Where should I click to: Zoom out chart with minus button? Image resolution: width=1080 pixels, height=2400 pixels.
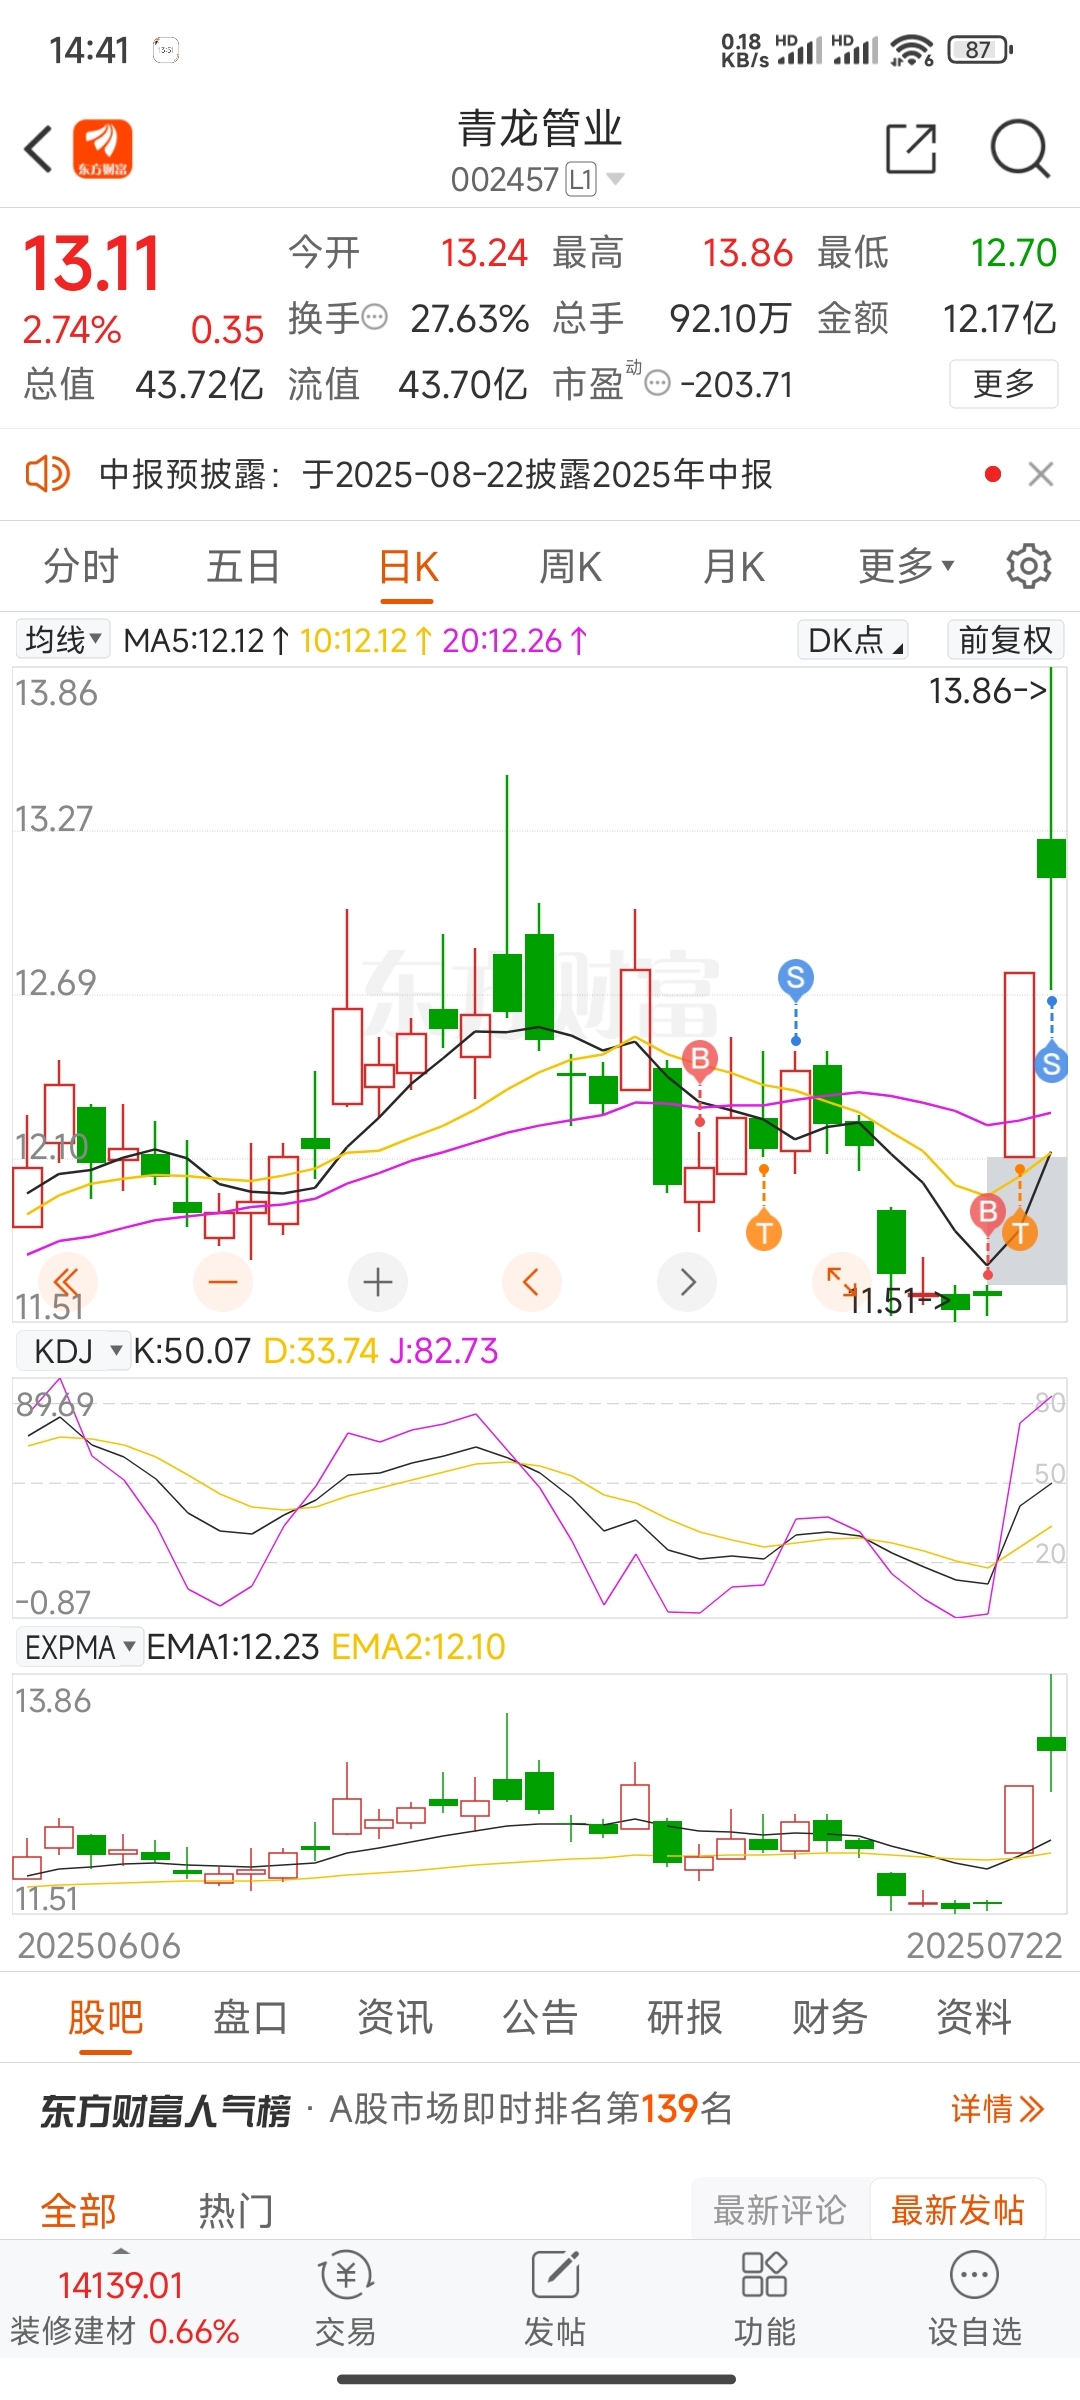[222, 1281]
